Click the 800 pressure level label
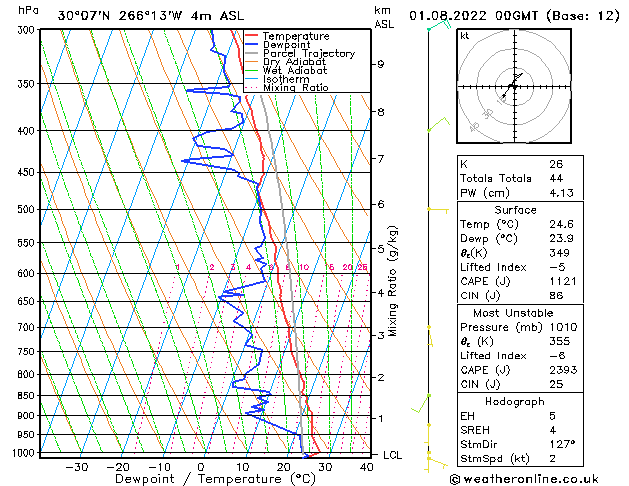Image resolution: width=629 pixels, height=486 pixels. (x=28, y=375)
